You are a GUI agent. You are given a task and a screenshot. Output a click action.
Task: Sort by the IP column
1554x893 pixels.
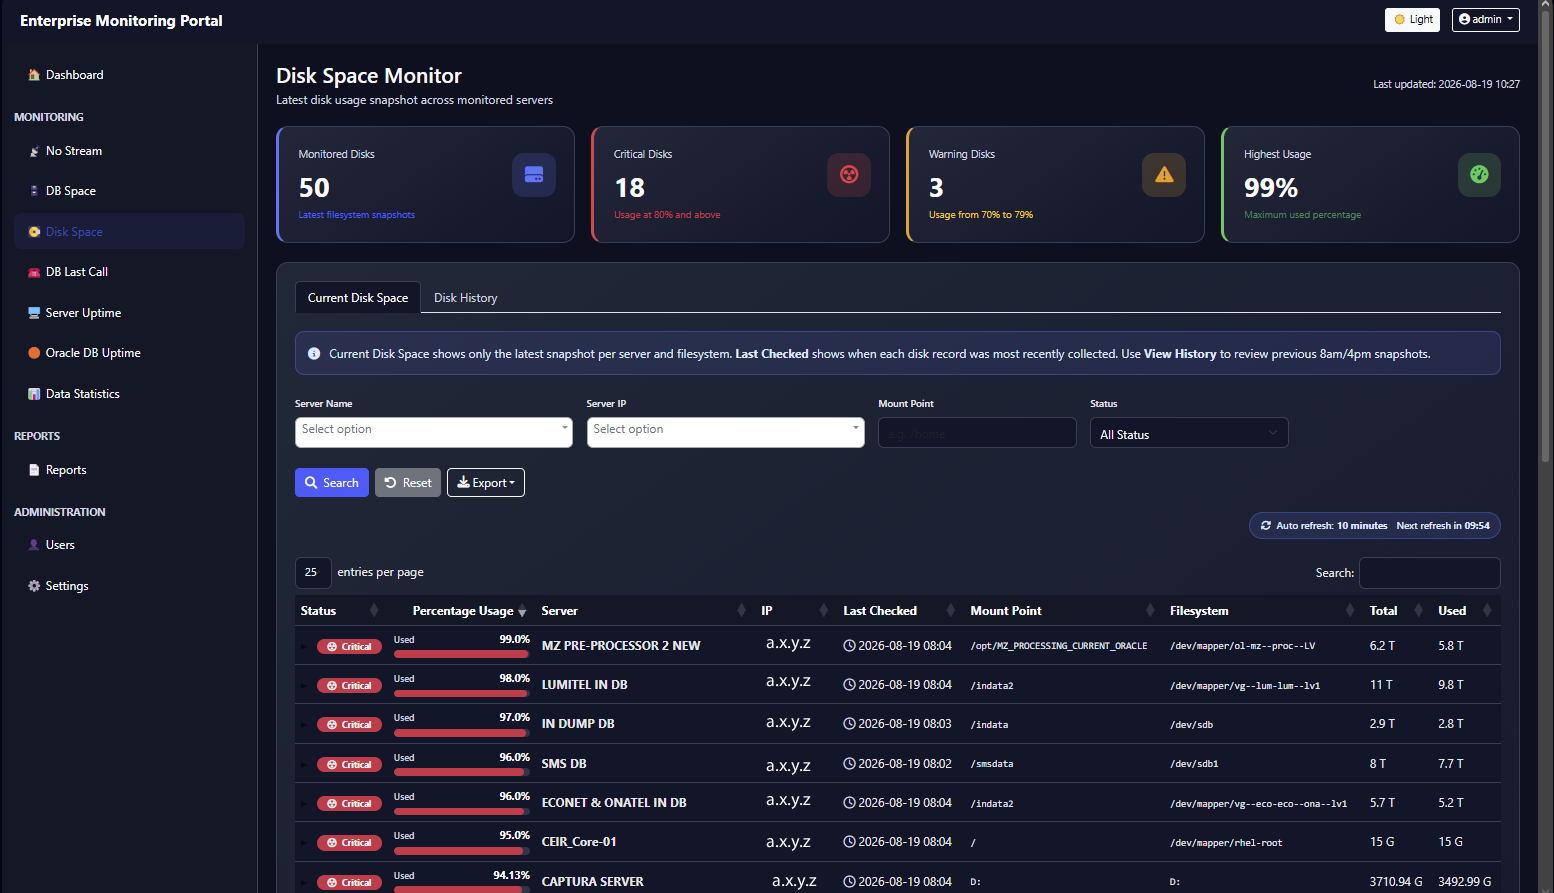(x=794, y=611)
